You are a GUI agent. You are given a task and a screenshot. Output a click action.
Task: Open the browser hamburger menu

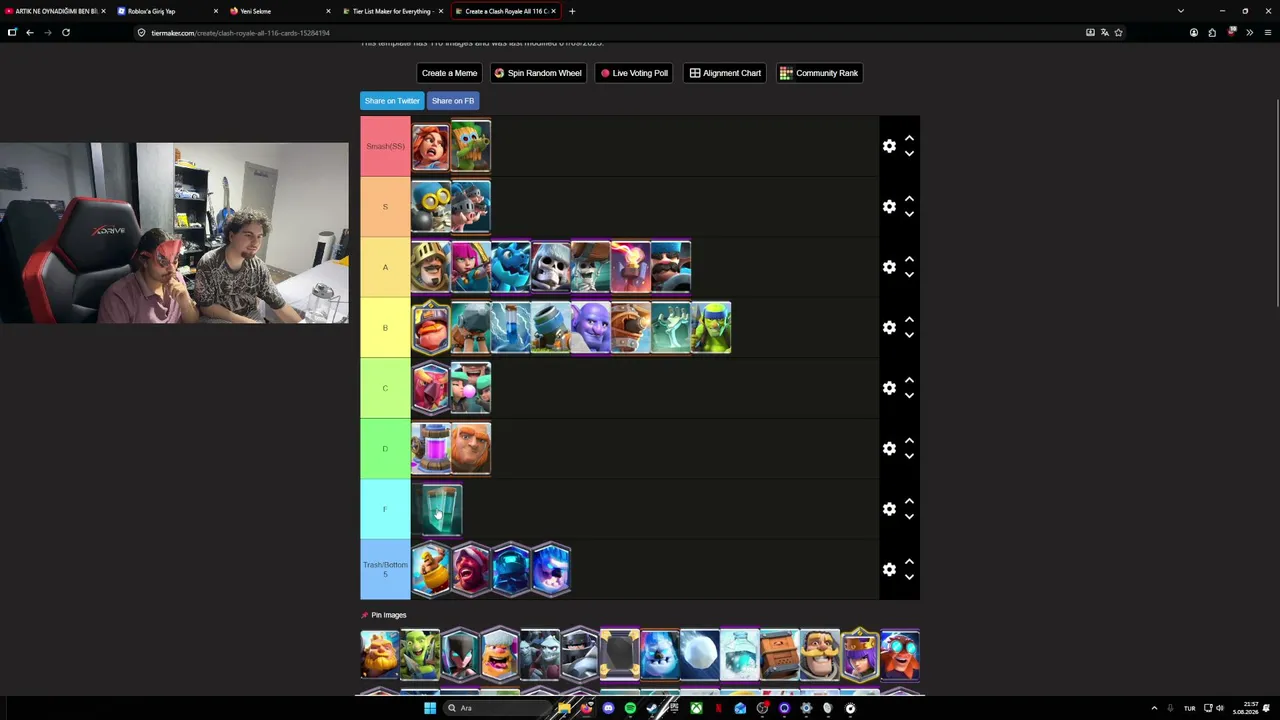pos(1268,32)
